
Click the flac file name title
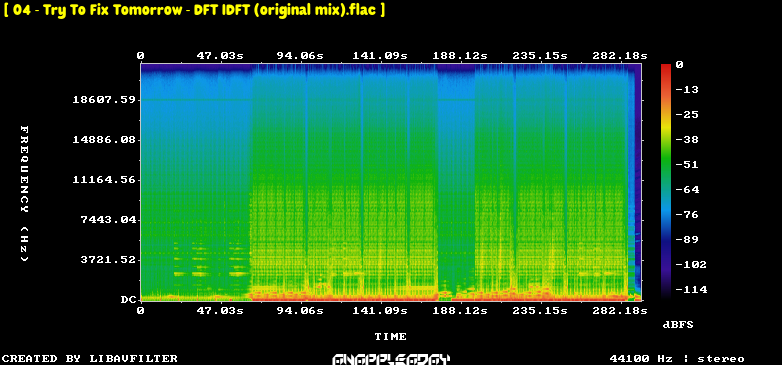pos(194,10)
